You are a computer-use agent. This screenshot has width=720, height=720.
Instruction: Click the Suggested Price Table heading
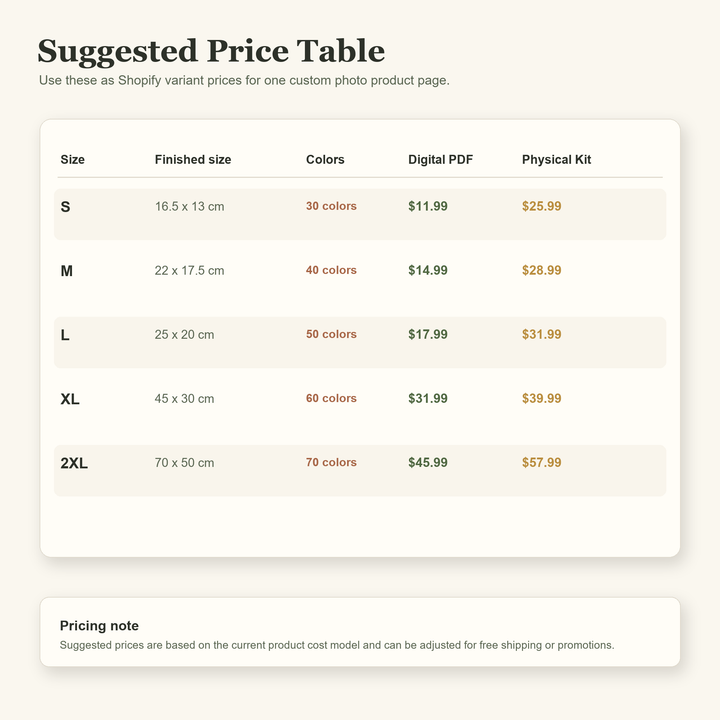[211, 51]
